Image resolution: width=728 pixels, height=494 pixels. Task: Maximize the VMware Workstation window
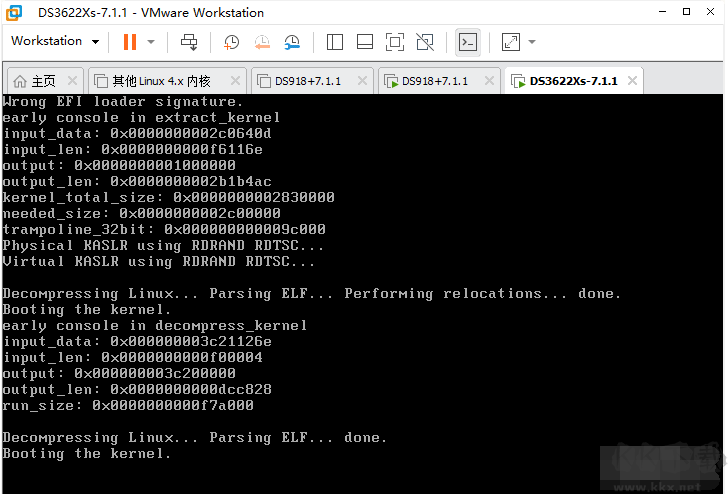[x=686, y=12]
